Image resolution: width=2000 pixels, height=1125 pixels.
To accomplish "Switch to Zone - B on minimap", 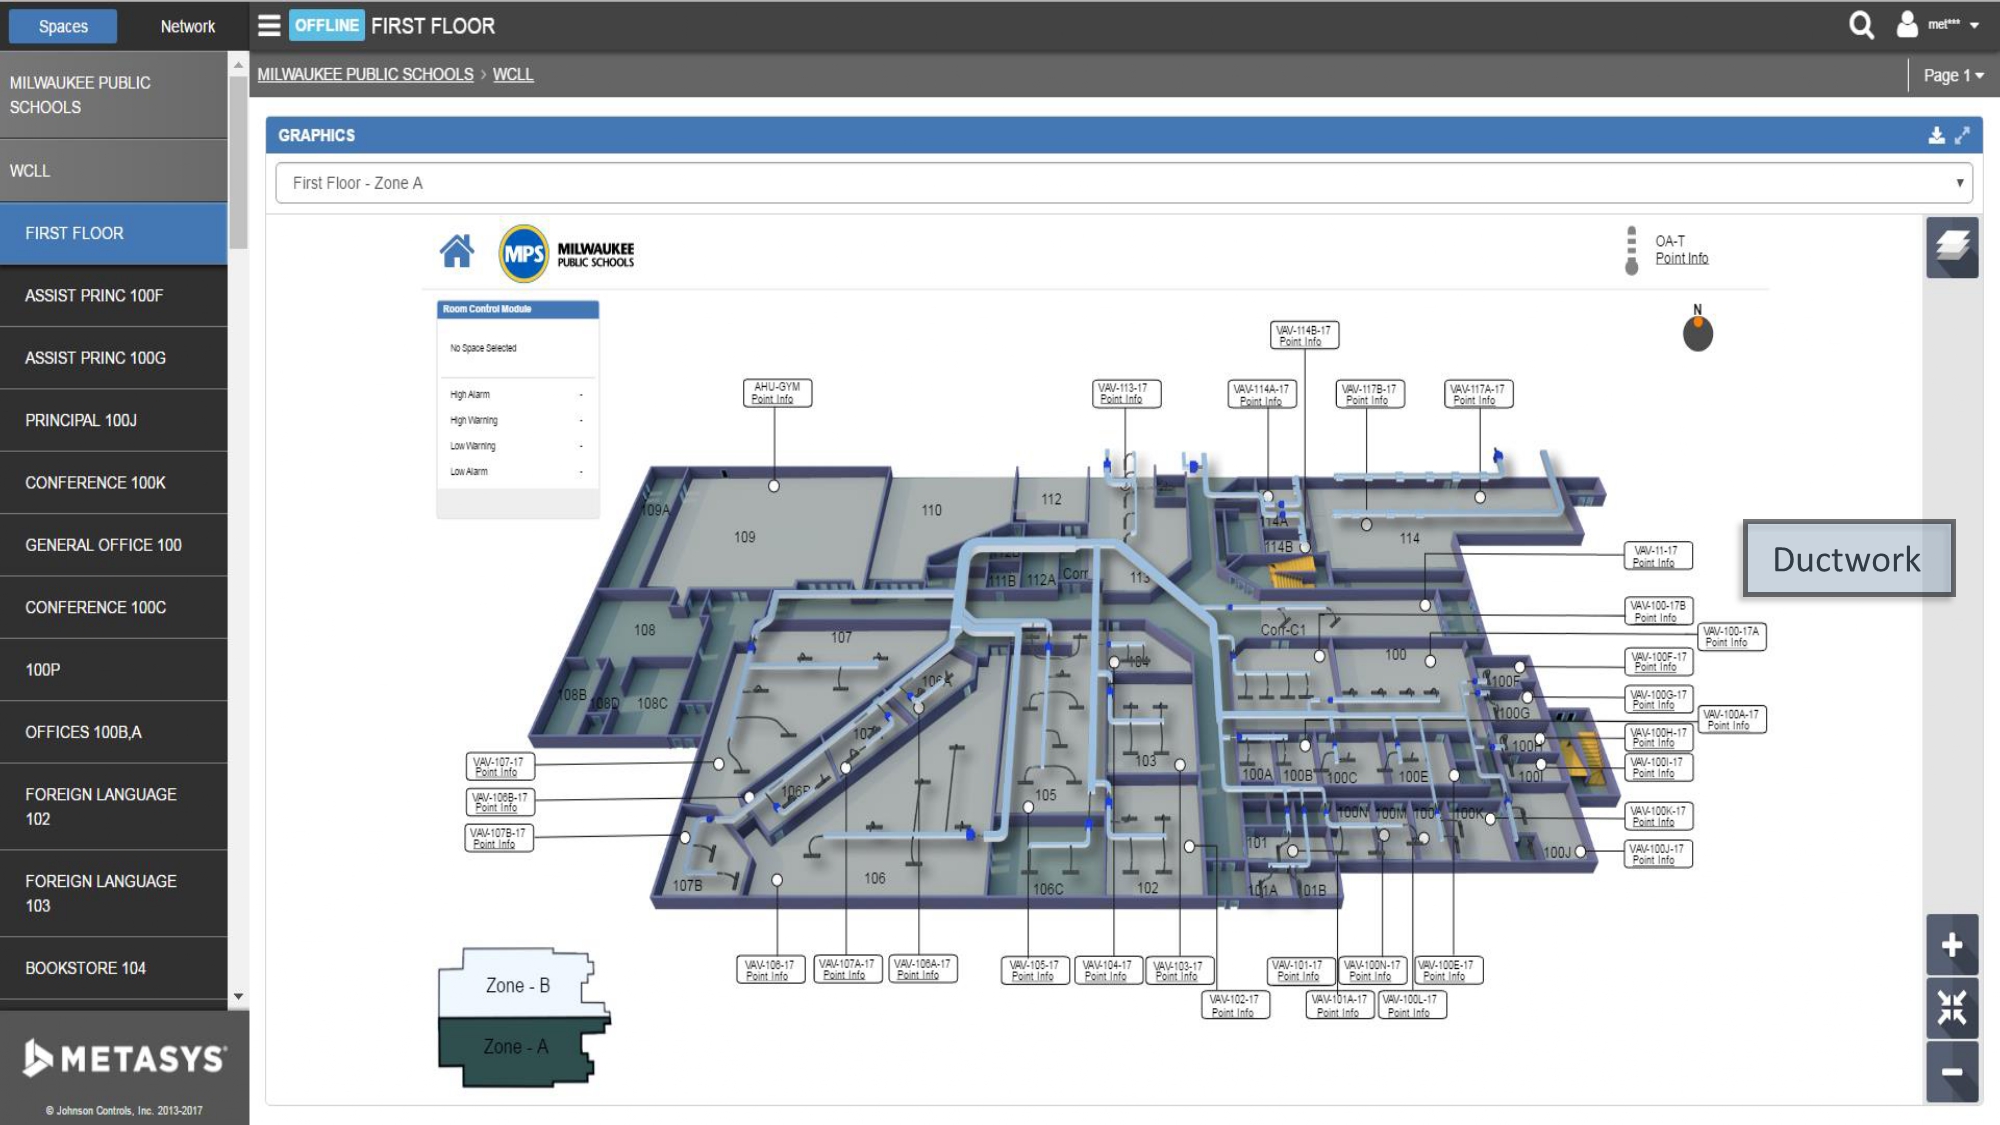I will tap(517, 986).
